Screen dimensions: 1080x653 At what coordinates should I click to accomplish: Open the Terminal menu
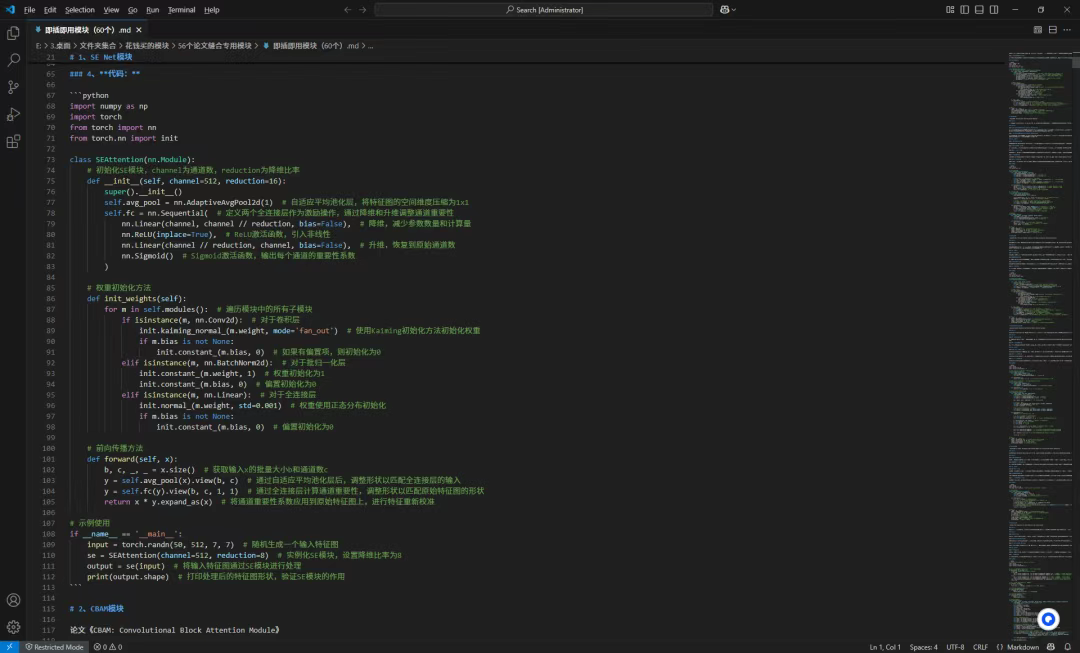coord(181,10)
